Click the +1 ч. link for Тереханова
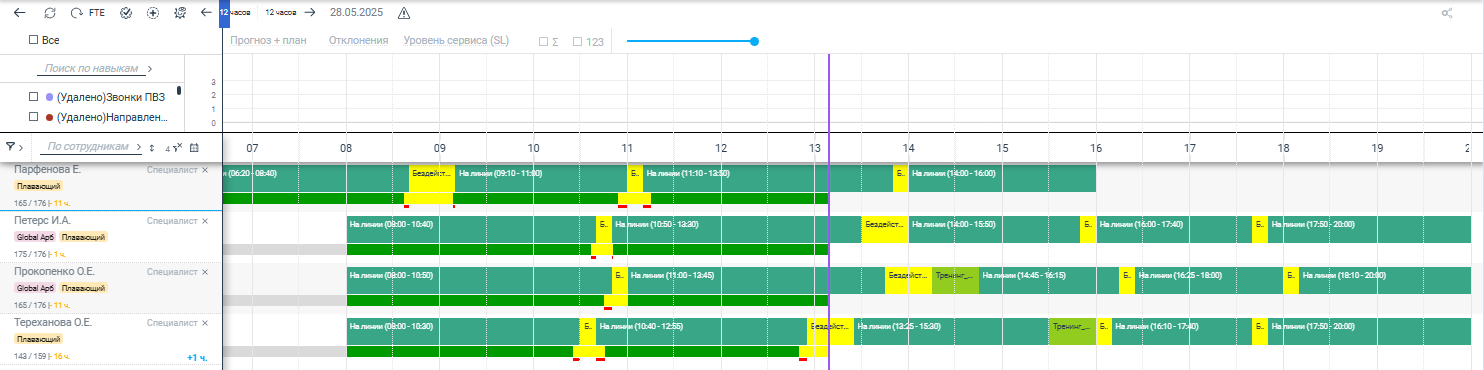Viewport: 1484px width, 370px height. [x=197, y=358]
